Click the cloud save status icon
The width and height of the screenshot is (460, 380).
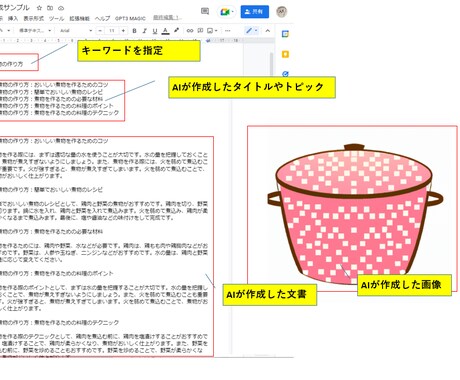click(61, 8)
